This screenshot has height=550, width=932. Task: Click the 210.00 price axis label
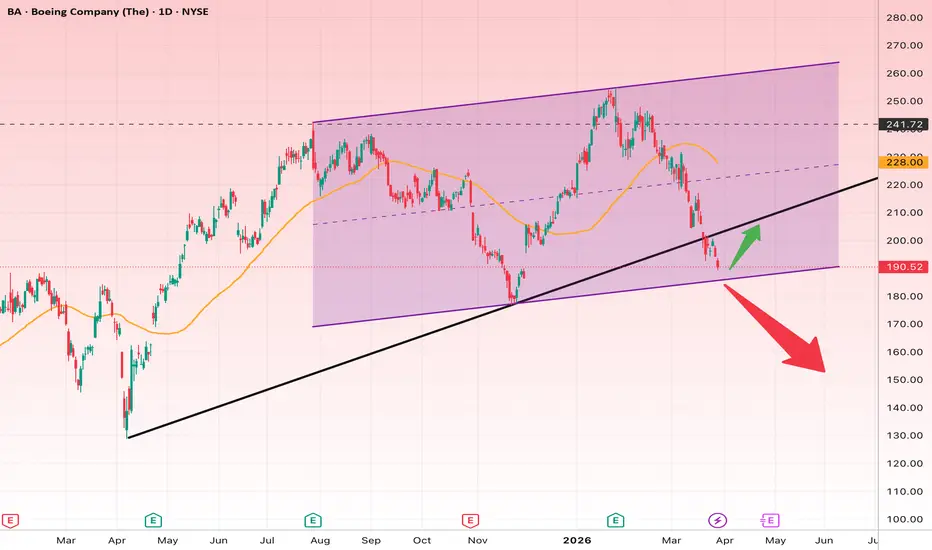pyautogui.click(x=904, y=213)
